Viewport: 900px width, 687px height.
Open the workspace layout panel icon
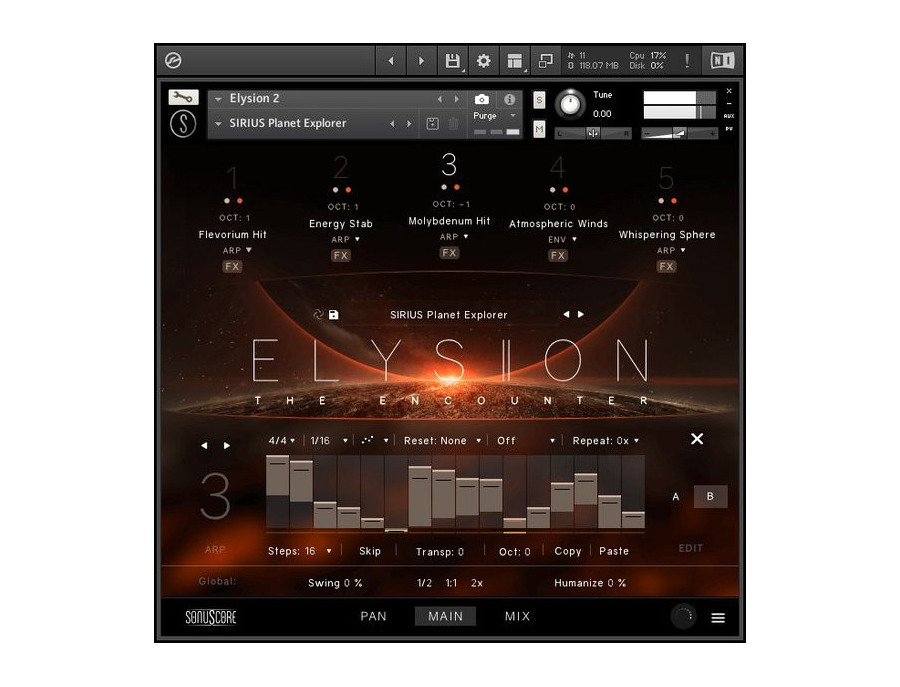point(515,60)
